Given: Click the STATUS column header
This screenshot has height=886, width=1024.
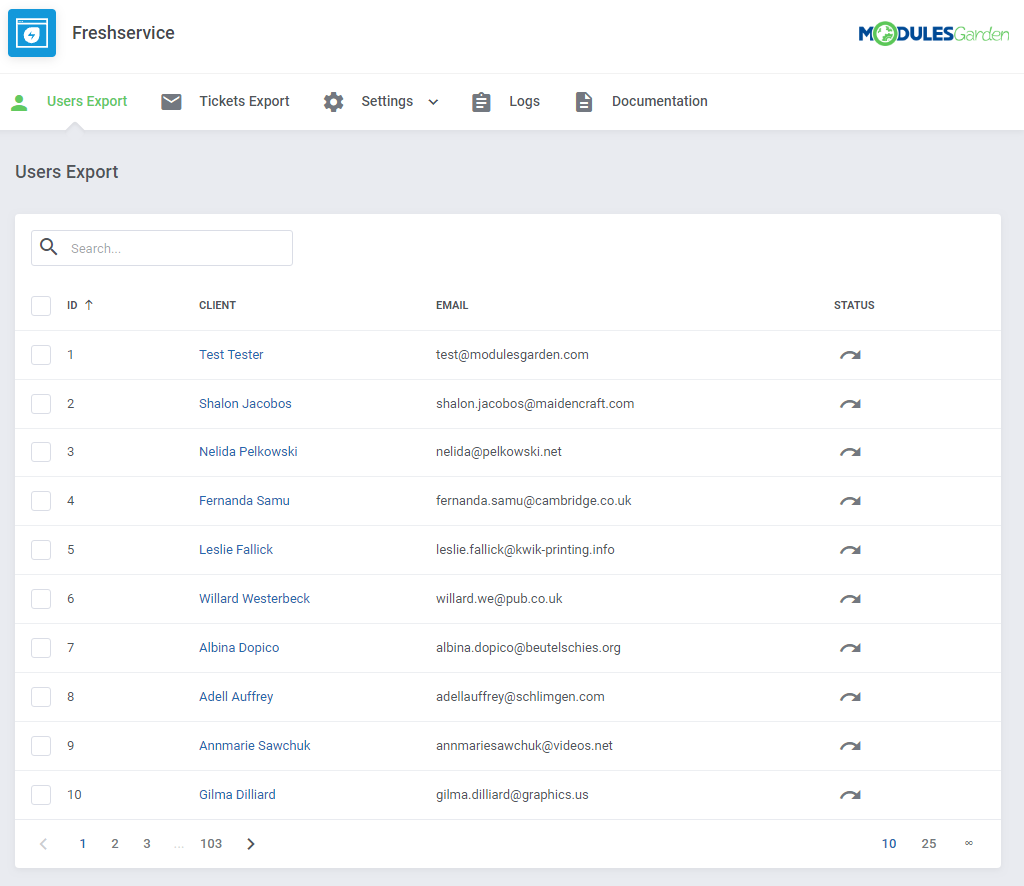Looking at the screenshot, I should pyautogui.click(x=854, y=305).
